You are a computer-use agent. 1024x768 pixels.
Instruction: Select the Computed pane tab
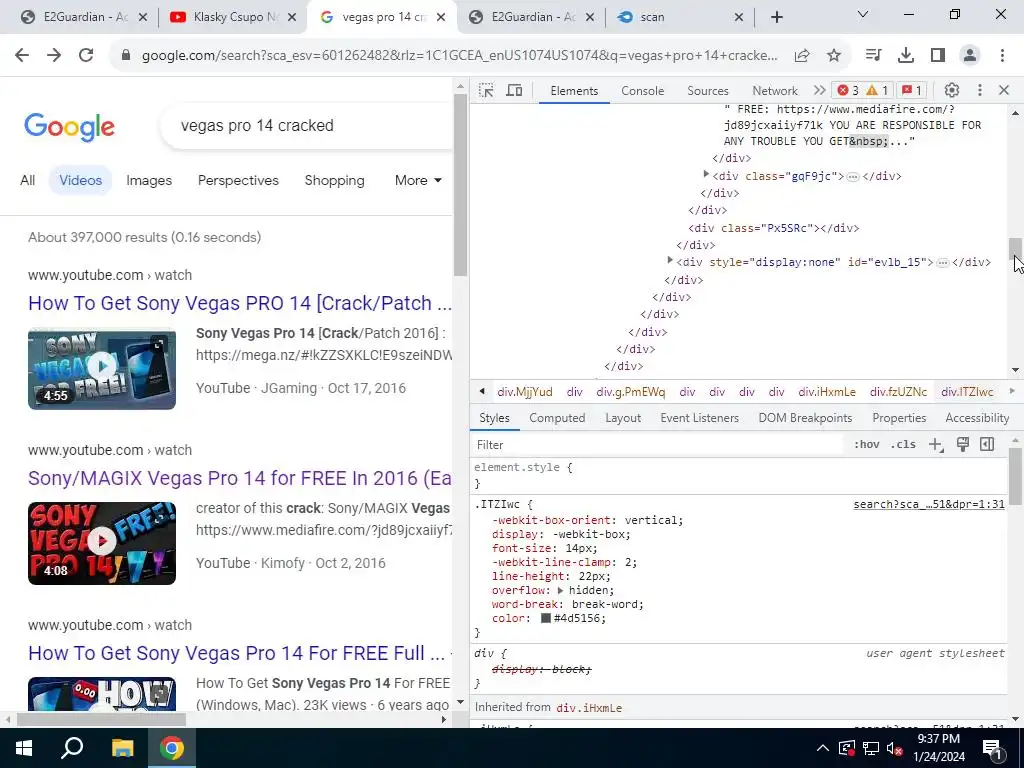(557, 418)
